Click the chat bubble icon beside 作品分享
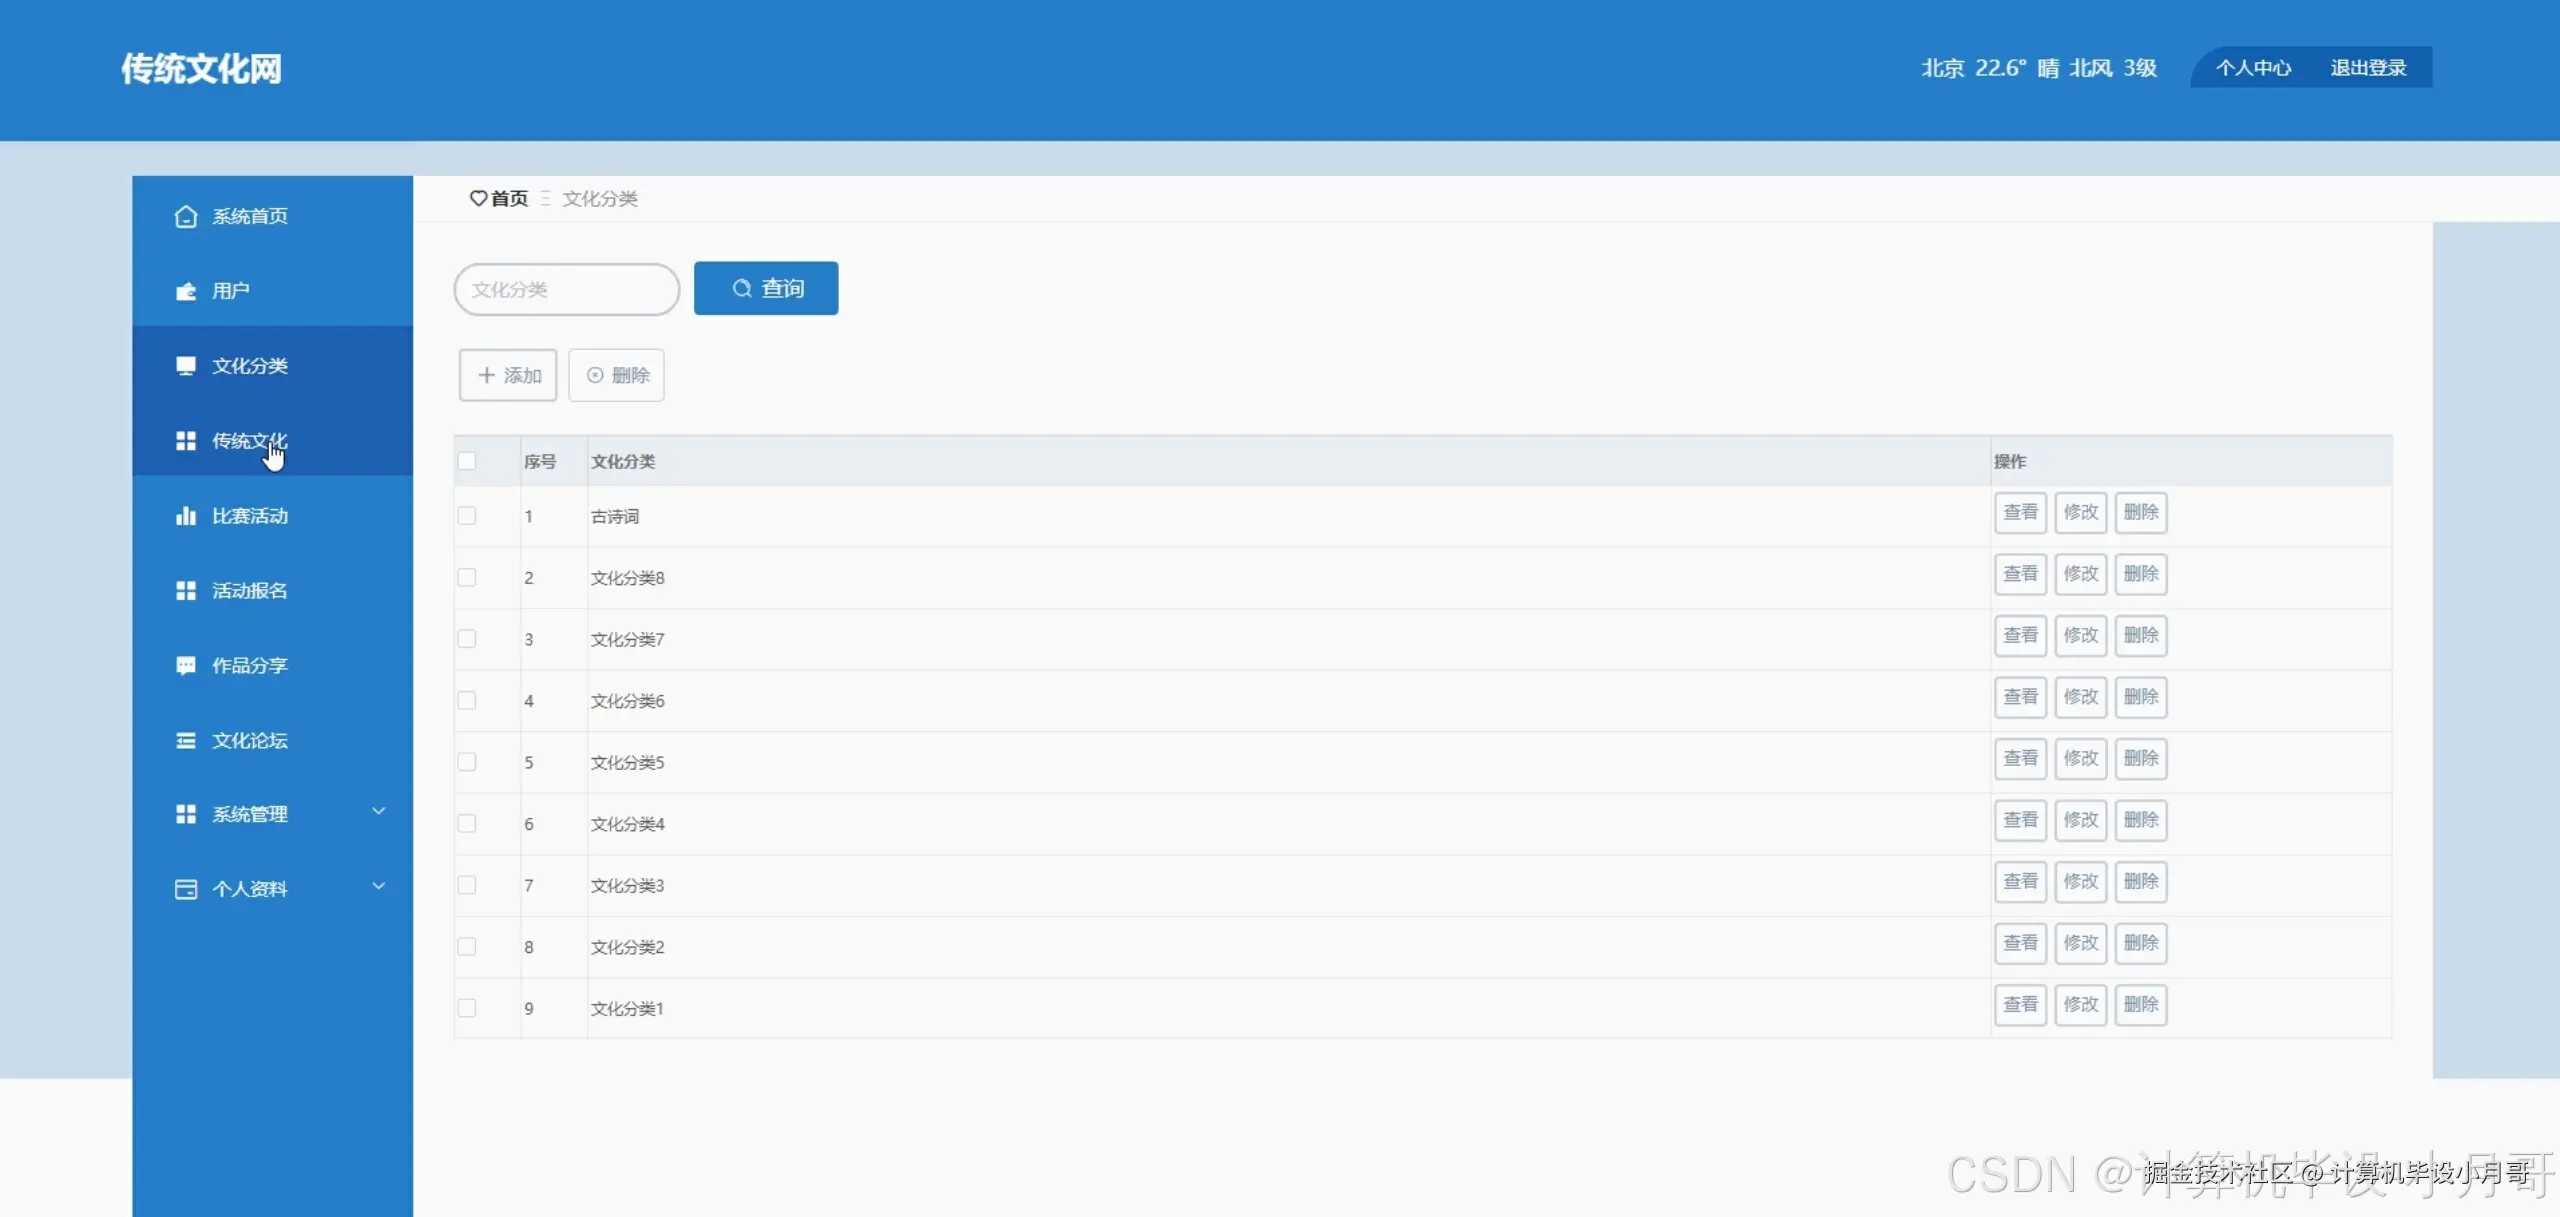Image resolution: width=2560 pixels, height=1217 pixels. 186,666
